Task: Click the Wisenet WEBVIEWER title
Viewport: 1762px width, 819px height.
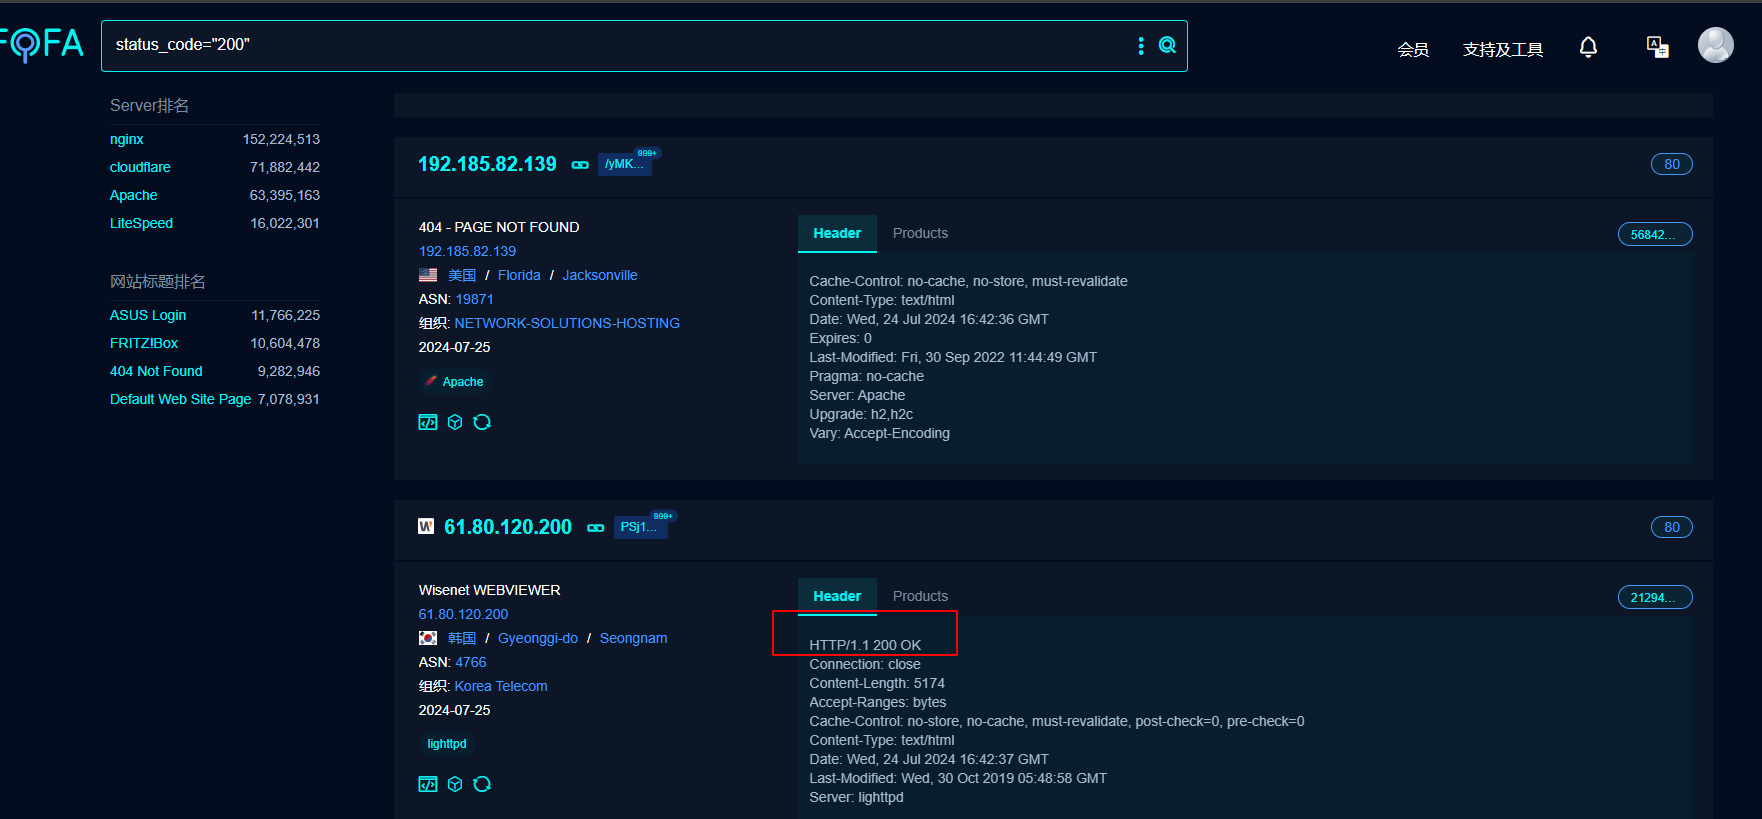Action: click(489, 590)
